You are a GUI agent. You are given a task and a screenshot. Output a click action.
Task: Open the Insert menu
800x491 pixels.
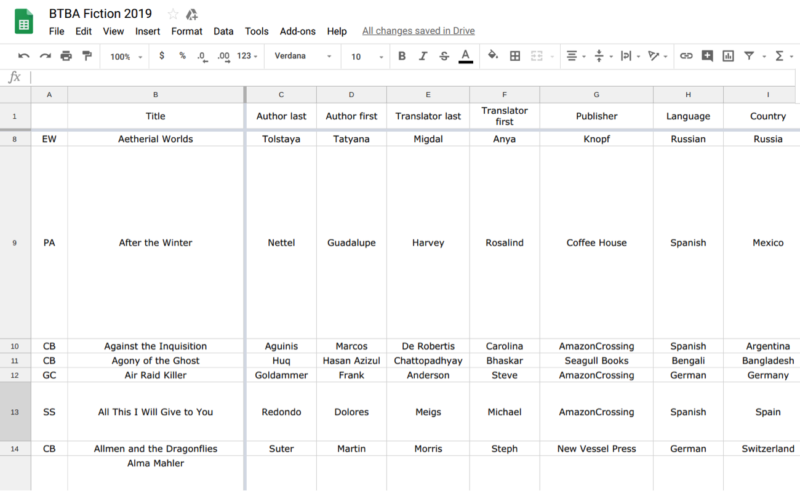pos(147,31)
